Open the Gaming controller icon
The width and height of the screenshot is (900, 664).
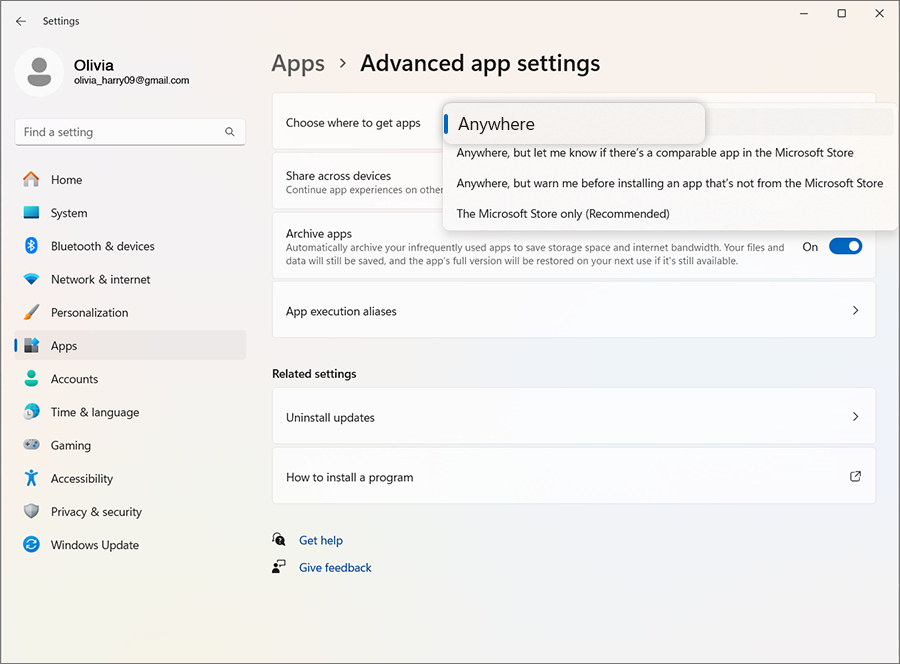[x=31, y=445]
